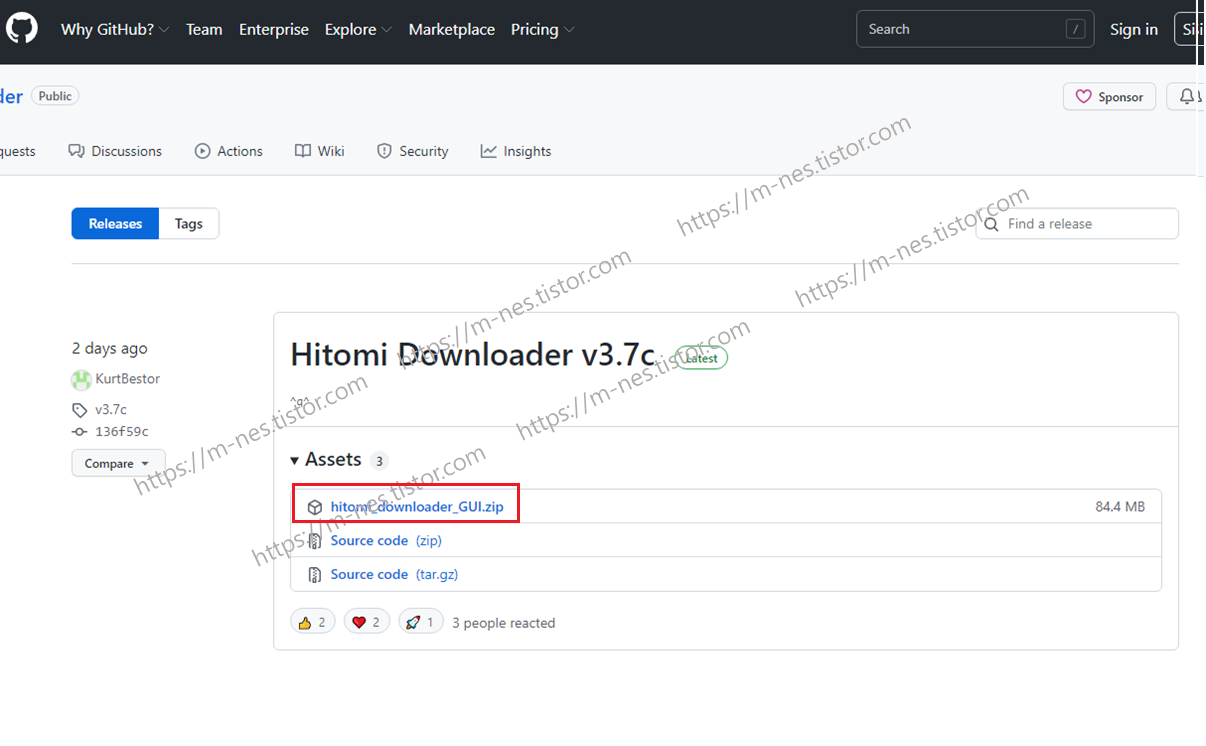Click the Actions play icon

point(202,151)
